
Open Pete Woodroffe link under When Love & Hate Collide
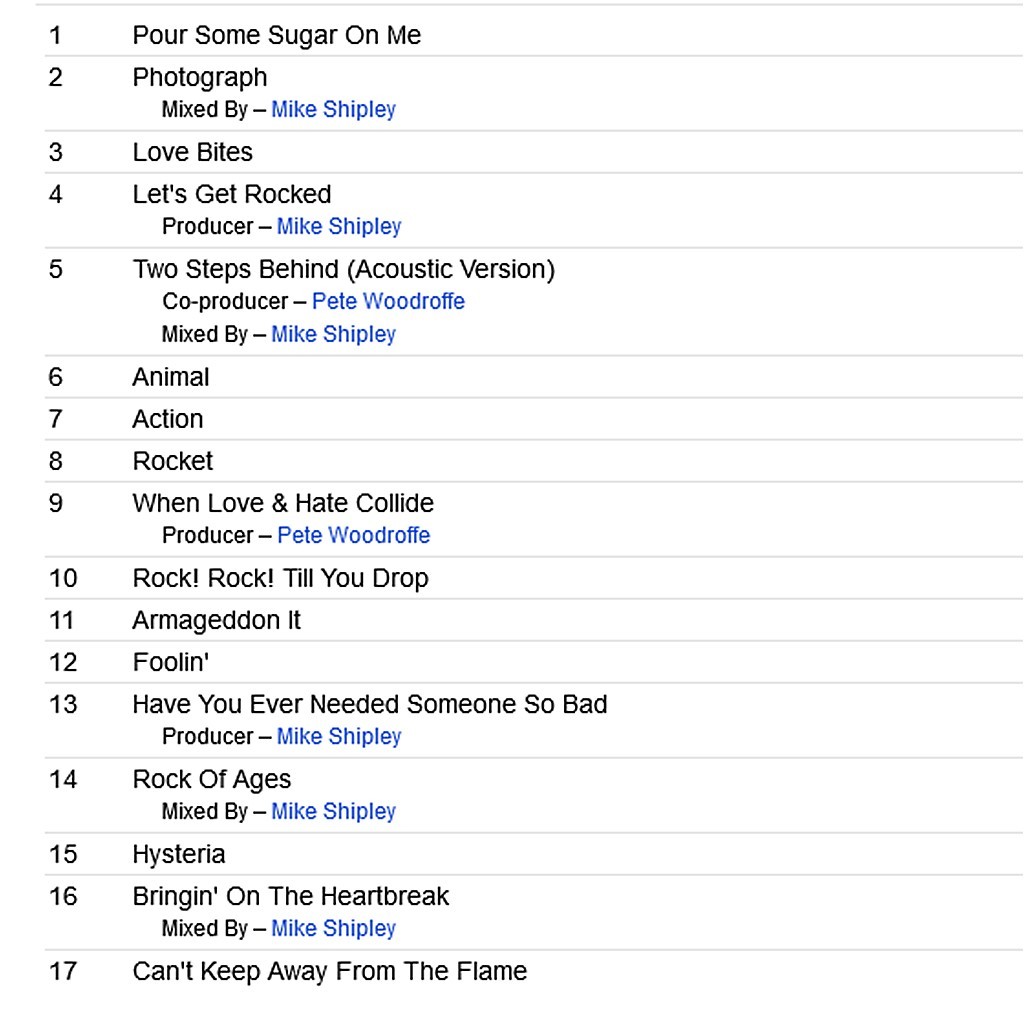click(353, 536)
